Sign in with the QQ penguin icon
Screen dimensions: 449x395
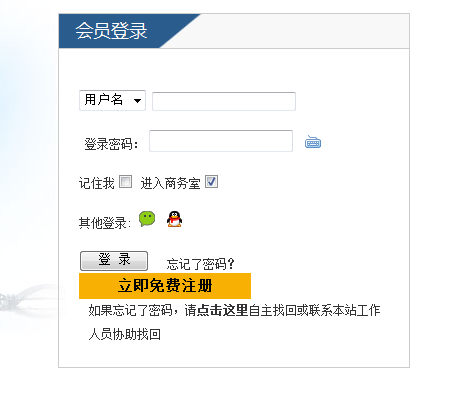pyautogui.click(x=174, y=219)
